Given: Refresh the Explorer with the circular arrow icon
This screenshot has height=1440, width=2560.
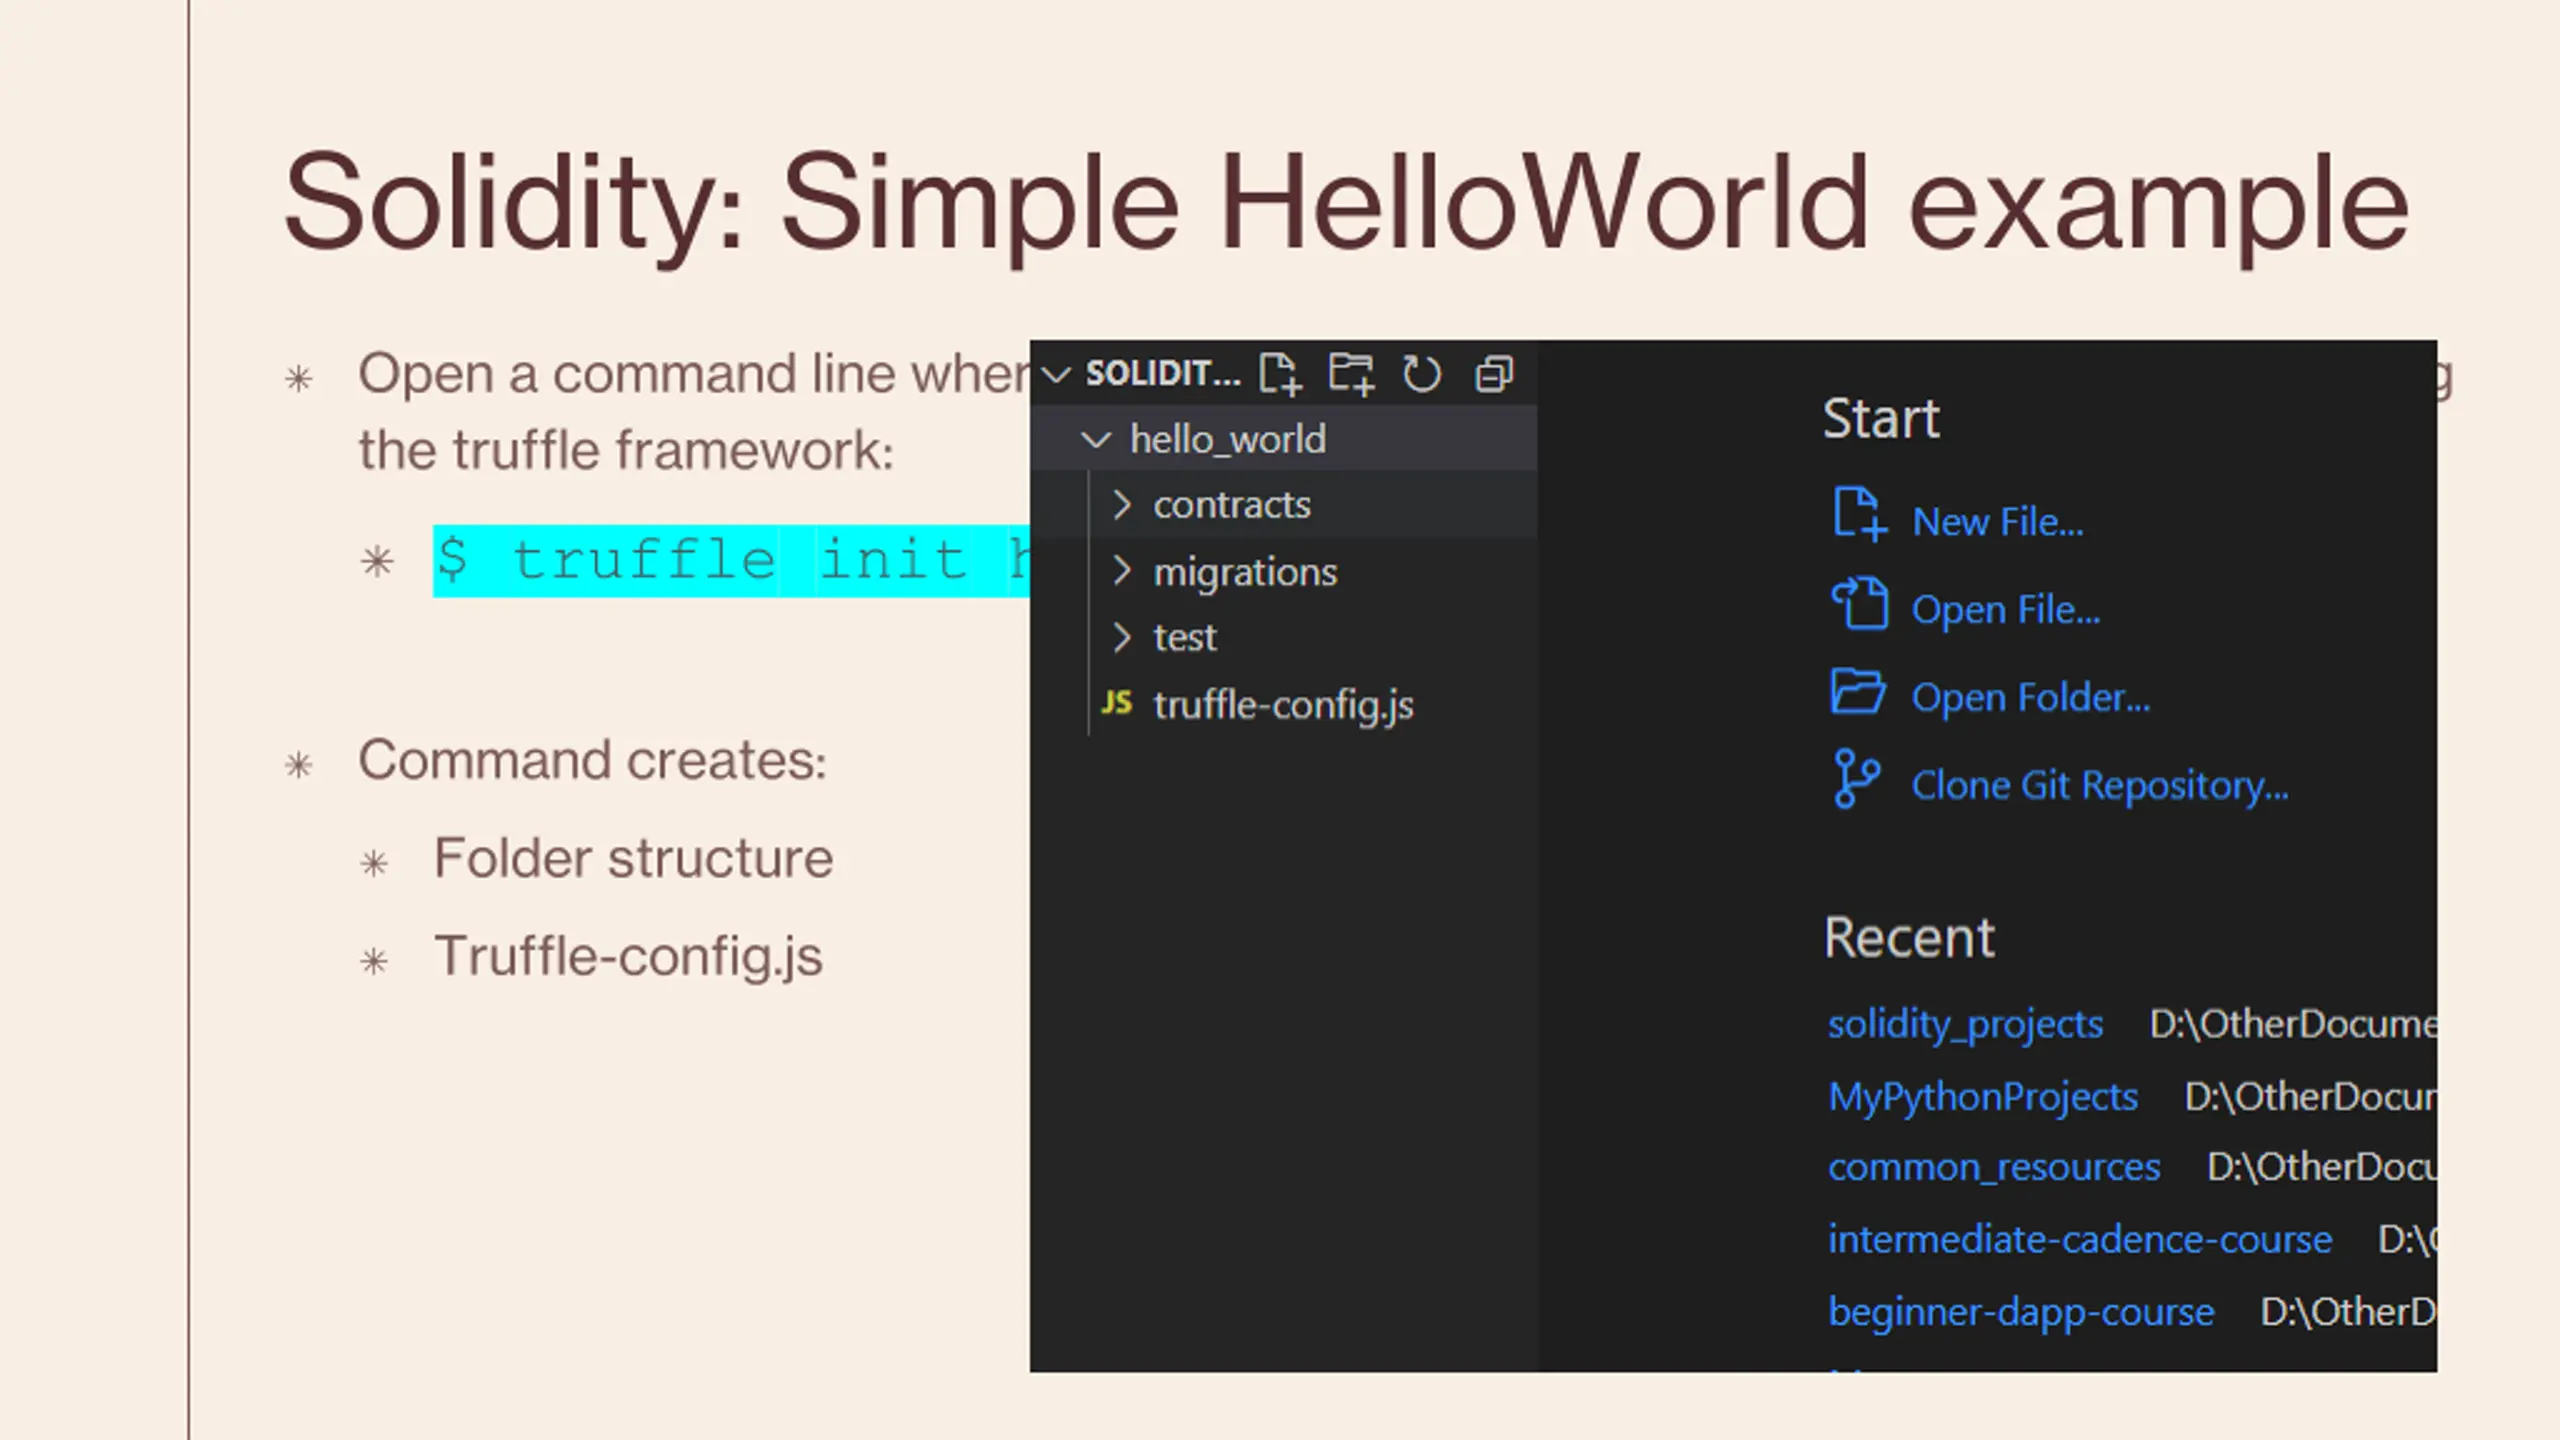Looking at the screenshot, I should [x=1422, y=374].
